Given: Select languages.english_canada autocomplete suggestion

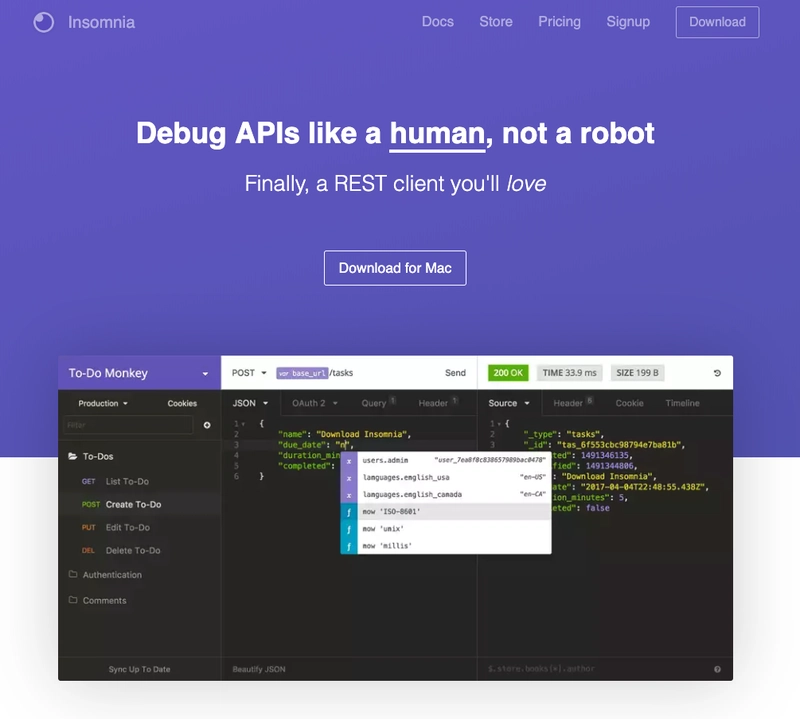Looking at the screenshot, I should click(x=446, y=494).
